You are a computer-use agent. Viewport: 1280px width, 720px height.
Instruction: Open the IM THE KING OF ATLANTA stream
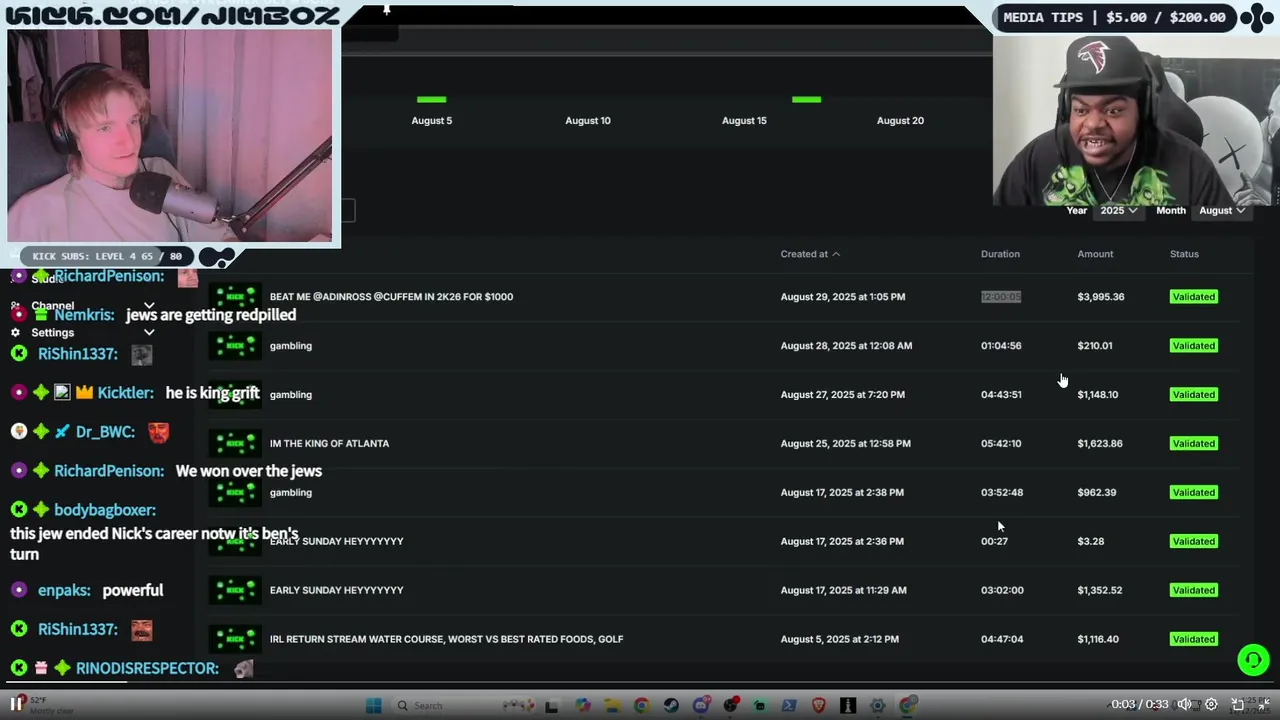[329, 443]
